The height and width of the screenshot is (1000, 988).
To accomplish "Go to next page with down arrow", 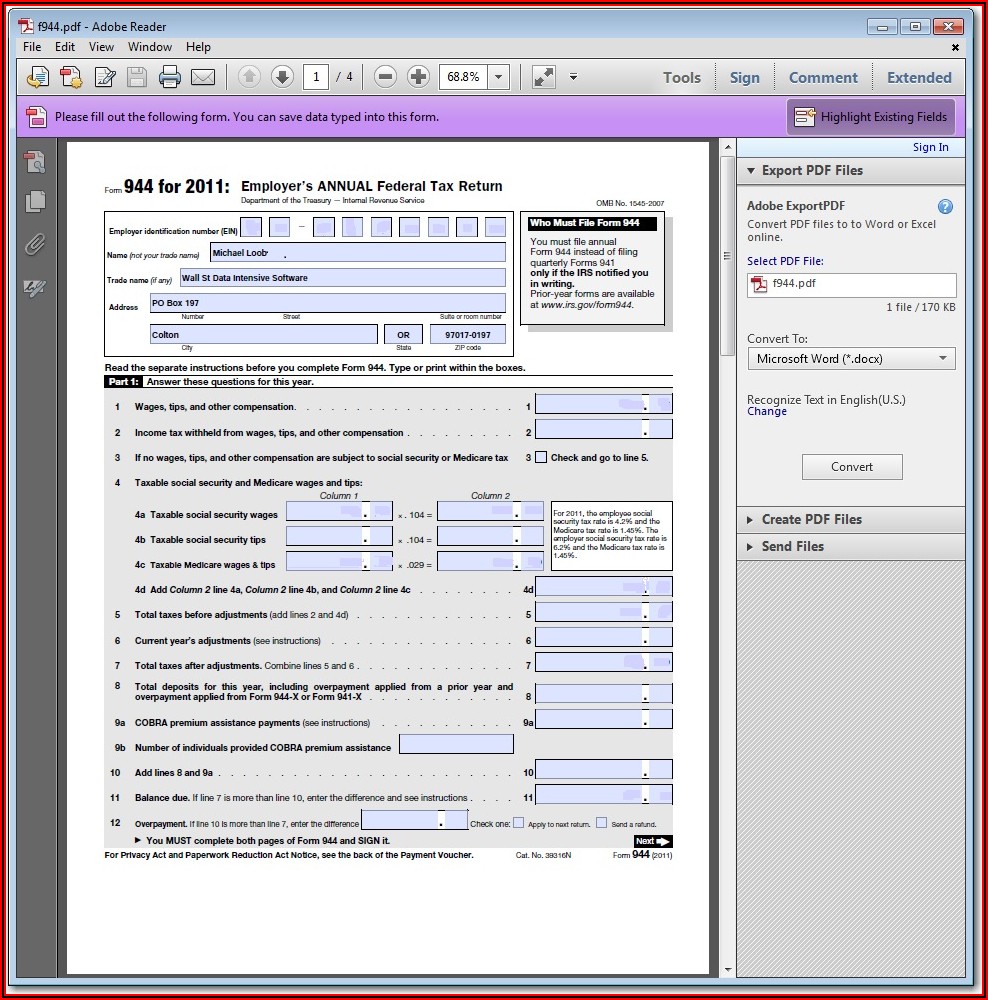I will point(282,77).
